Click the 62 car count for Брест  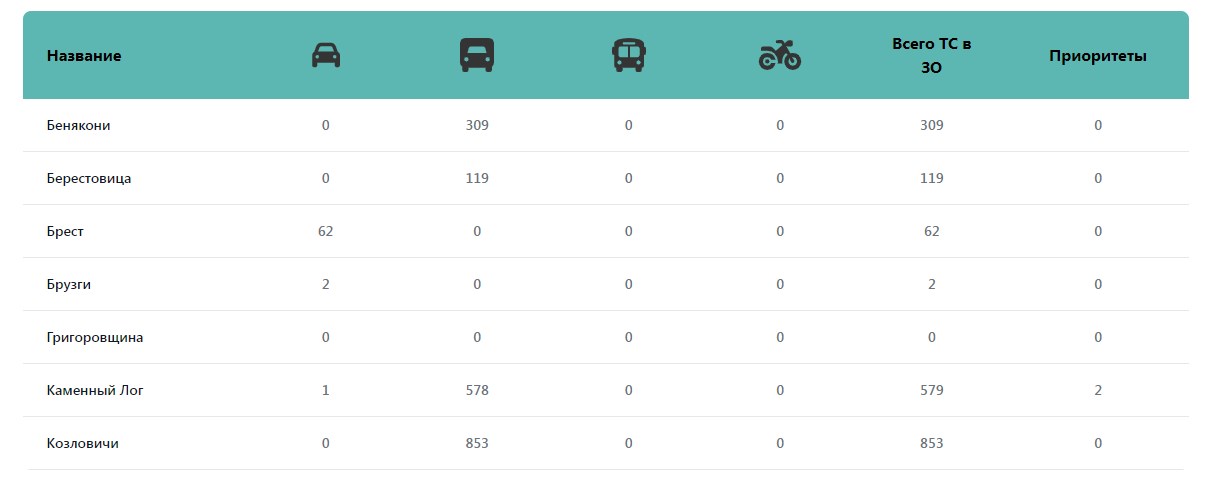(326, 232)
